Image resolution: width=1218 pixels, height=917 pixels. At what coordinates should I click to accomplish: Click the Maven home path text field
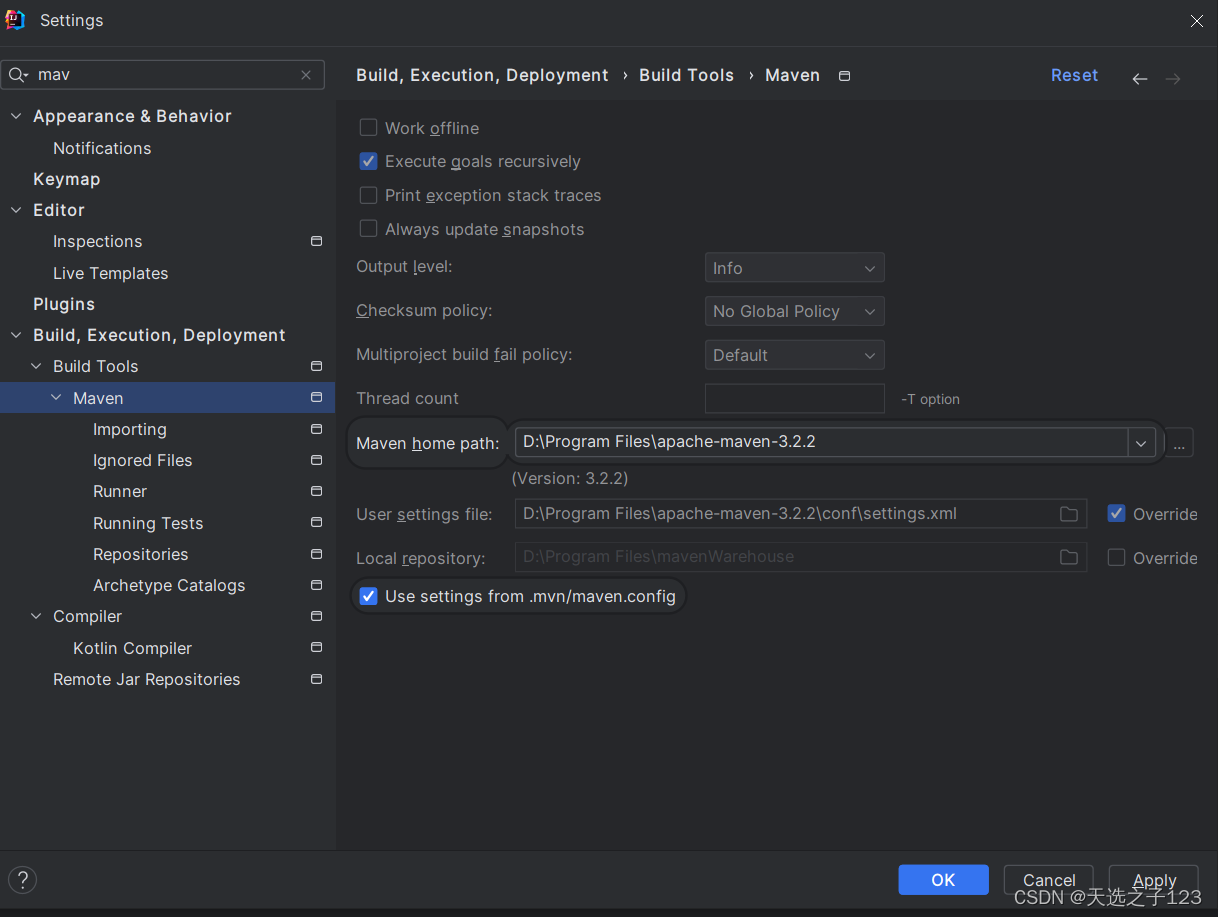(821, 442)
